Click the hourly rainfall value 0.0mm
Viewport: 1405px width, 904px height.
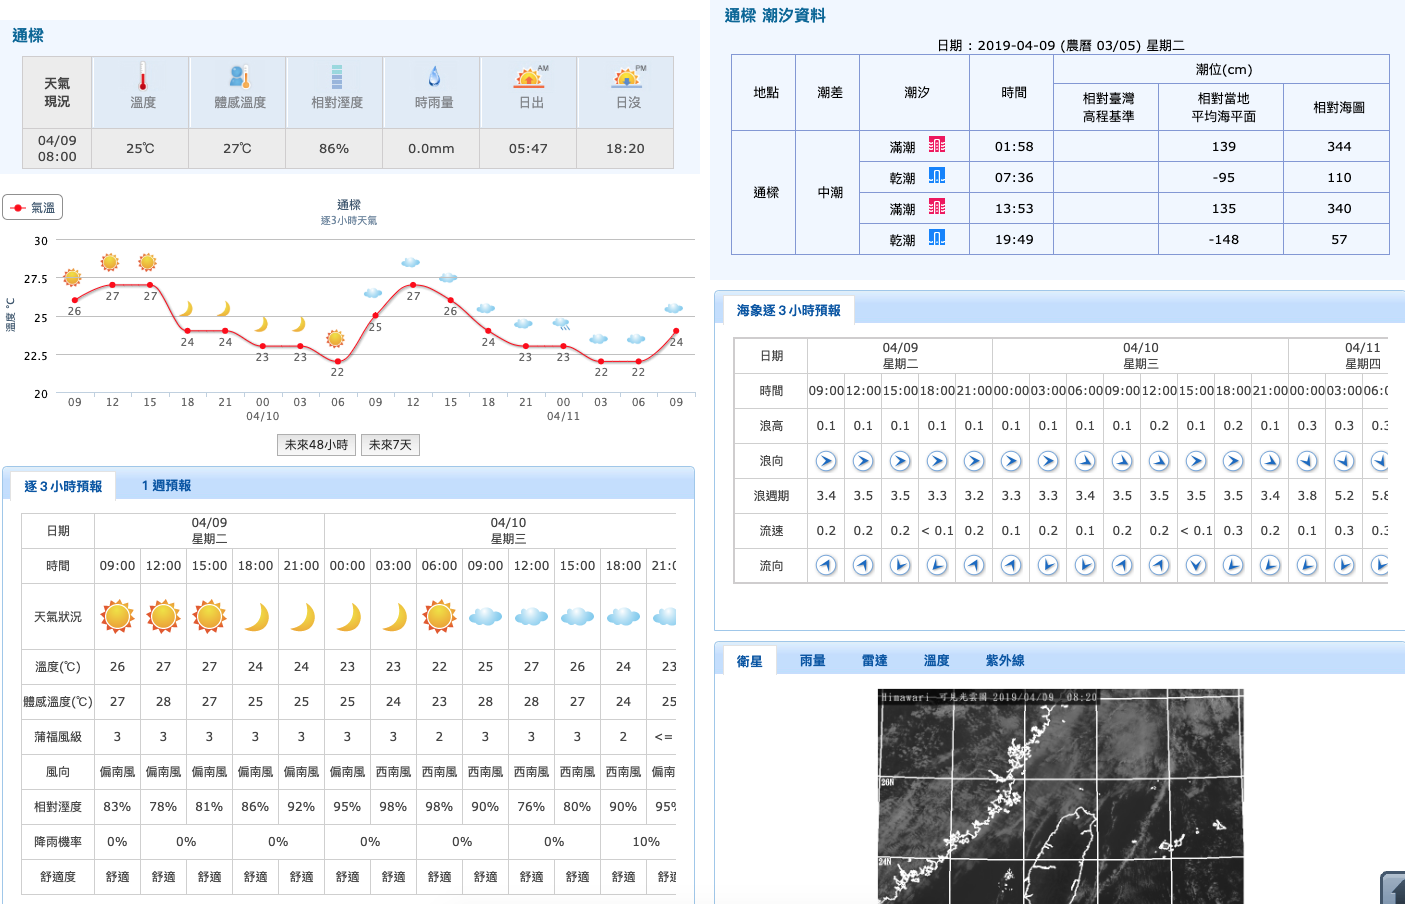(x=431, y=149)
